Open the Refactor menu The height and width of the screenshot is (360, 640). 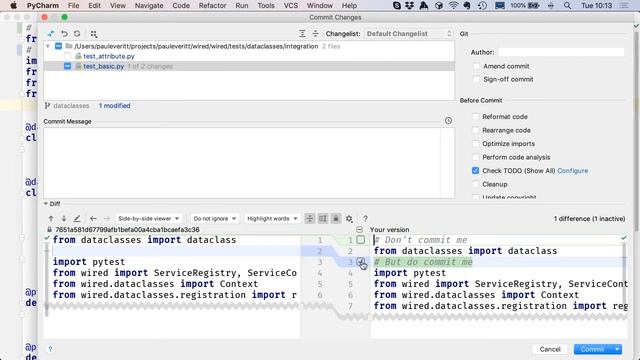[x=212, y=6]
